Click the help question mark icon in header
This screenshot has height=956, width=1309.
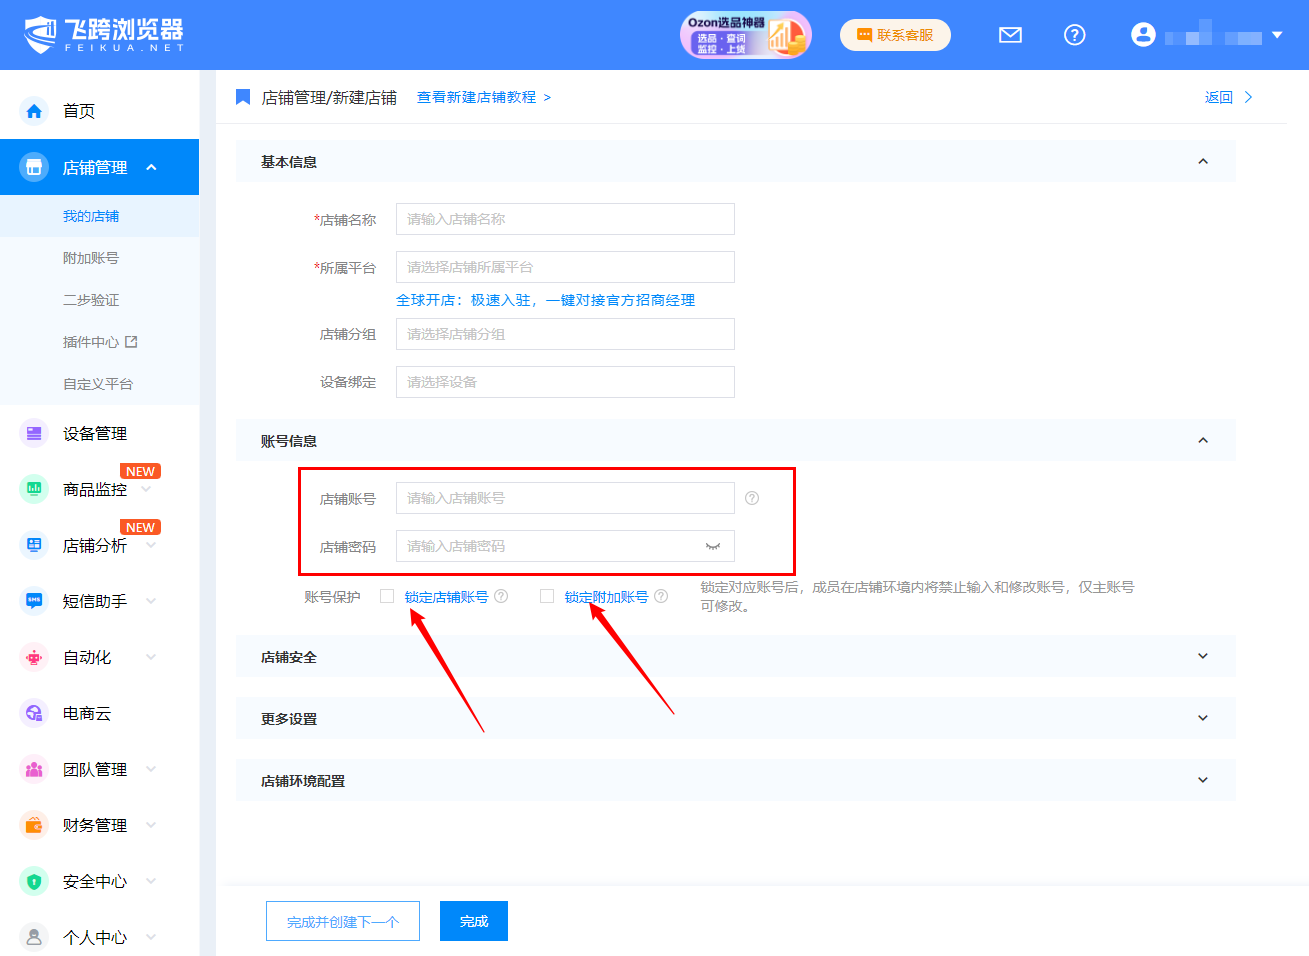point(1074,35)
